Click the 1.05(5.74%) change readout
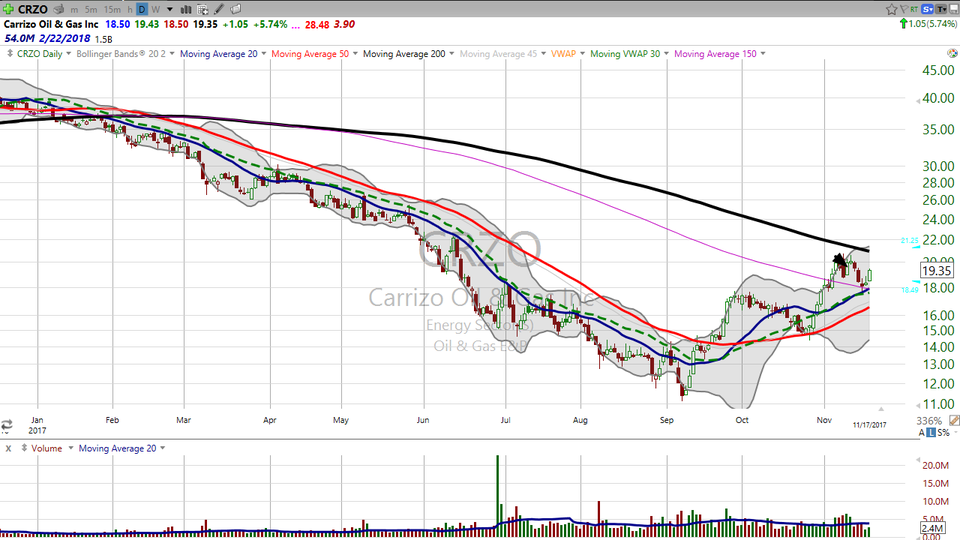Viewport: 960px width, 540px height. point(933,24)
